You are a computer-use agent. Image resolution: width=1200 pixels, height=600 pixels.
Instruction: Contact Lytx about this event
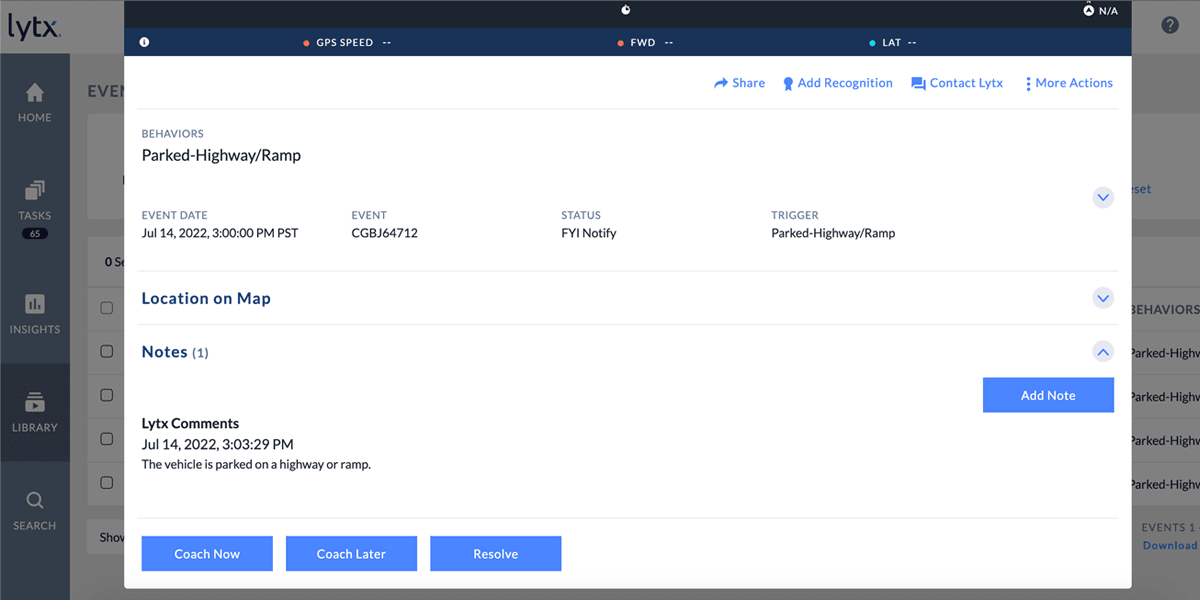957,83
